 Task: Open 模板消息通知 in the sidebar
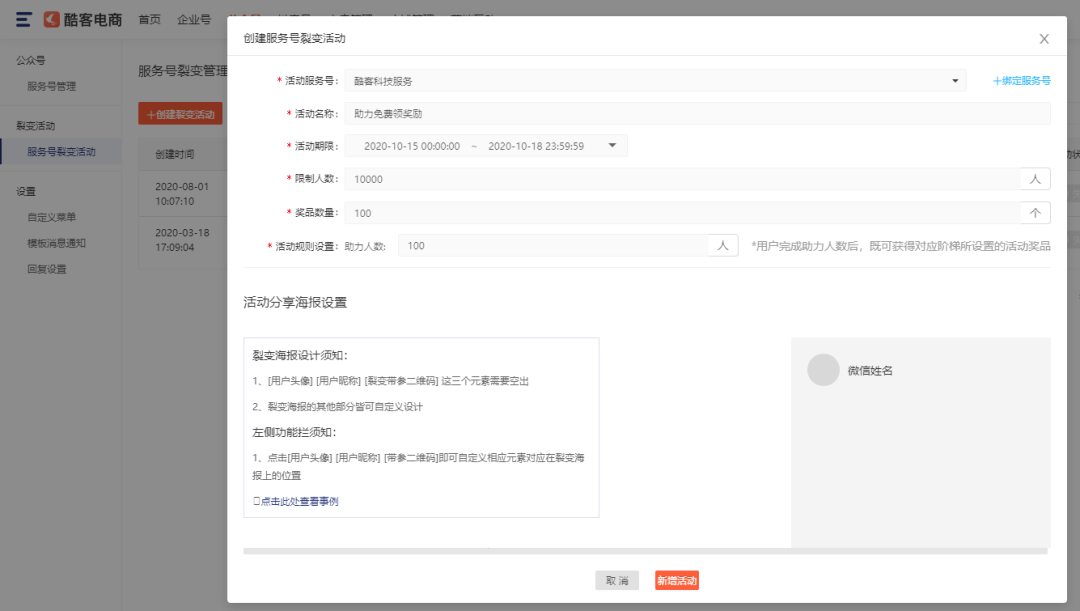pyautogui.click(x=56, y=243)
